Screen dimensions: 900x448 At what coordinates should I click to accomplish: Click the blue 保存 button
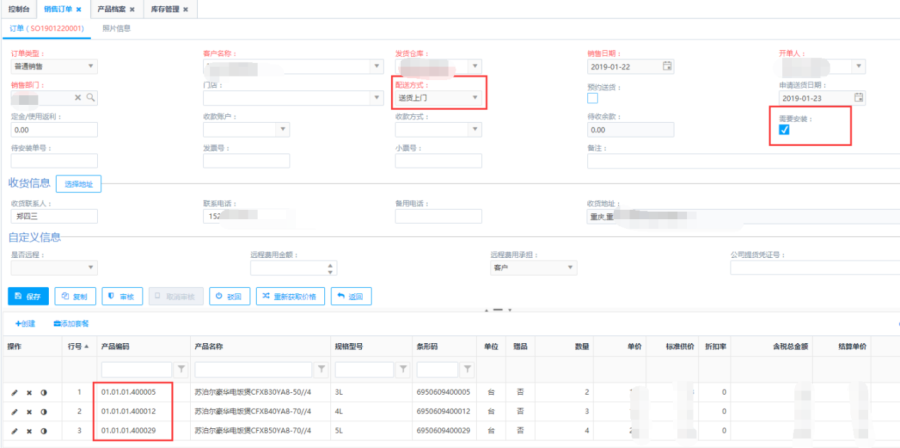point(27,296)
